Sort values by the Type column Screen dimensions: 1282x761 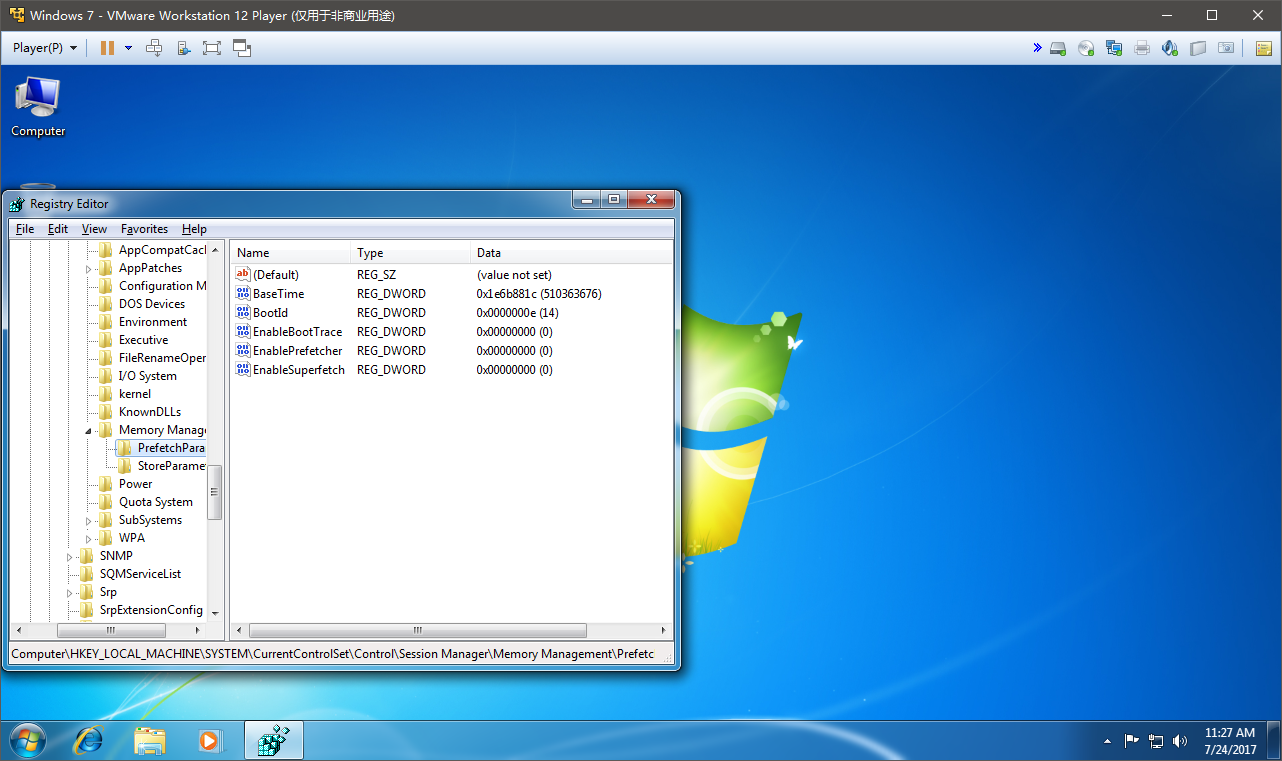[410, 253]
